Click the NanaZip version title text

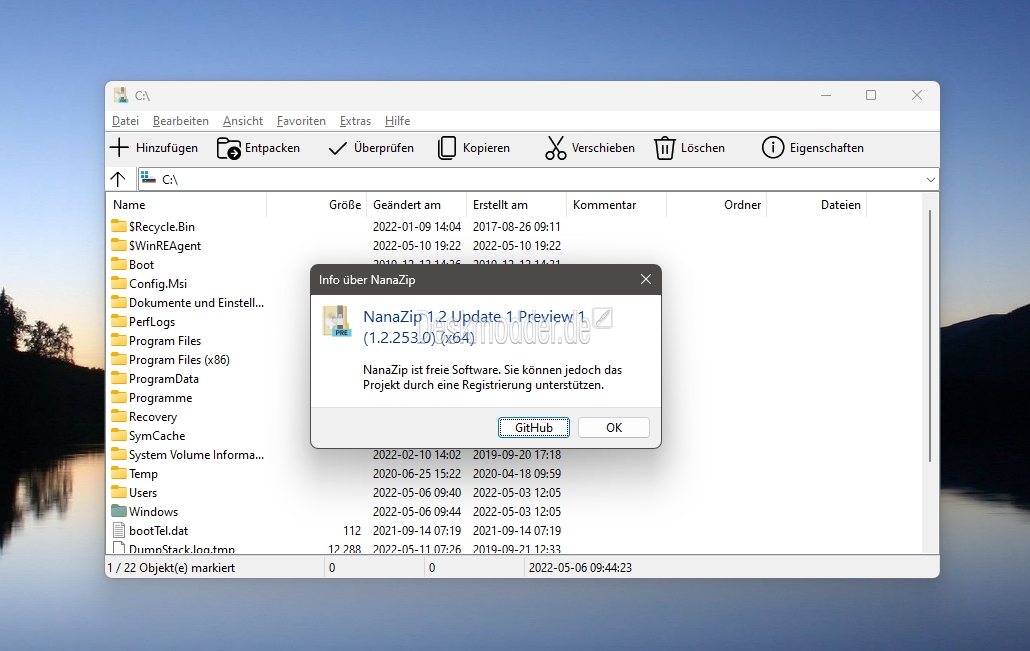[474, 326]
